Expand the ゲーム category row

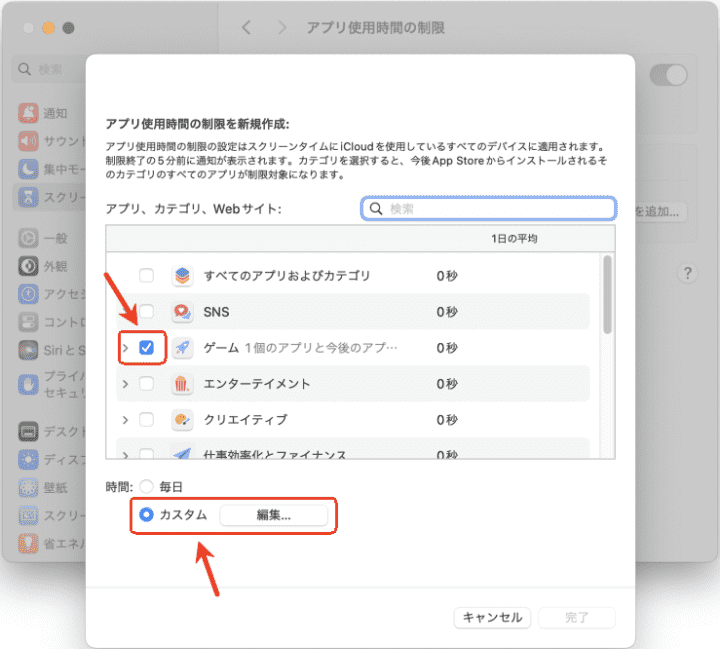[125, 348]
